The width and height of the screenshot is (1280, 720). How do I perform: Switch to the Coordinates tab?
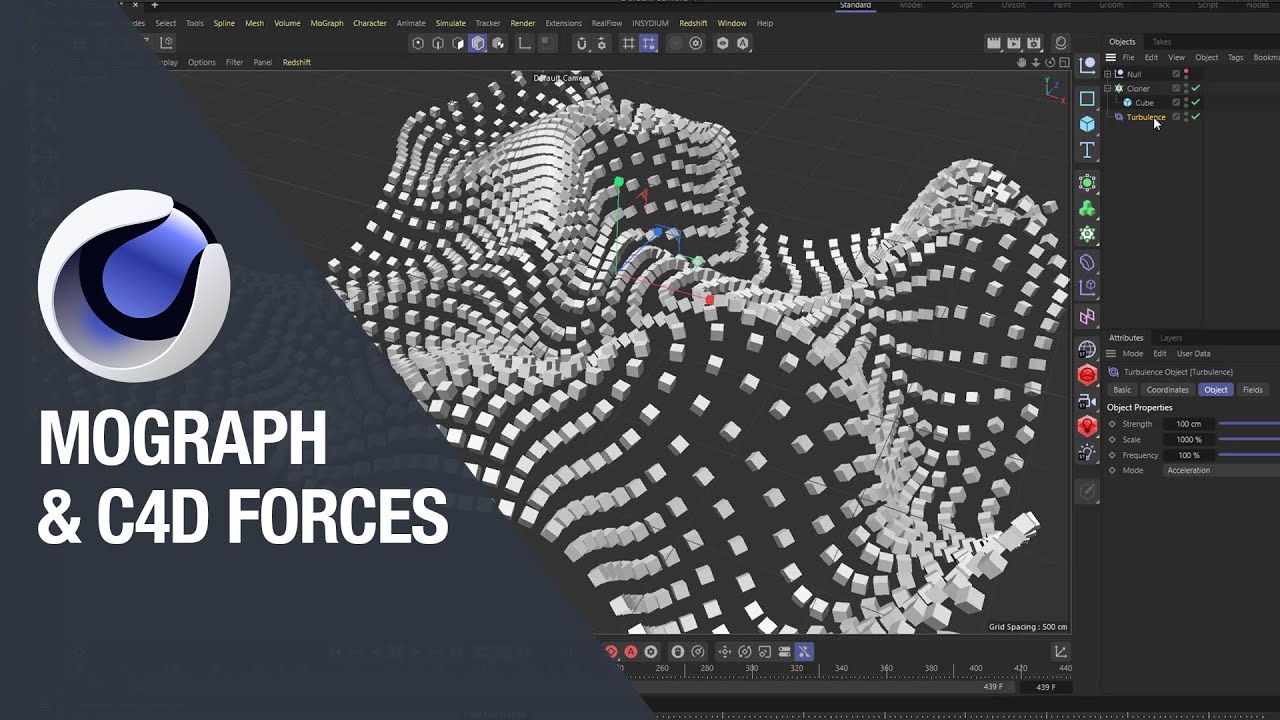pyautogui.click(x=1168, y=390)
